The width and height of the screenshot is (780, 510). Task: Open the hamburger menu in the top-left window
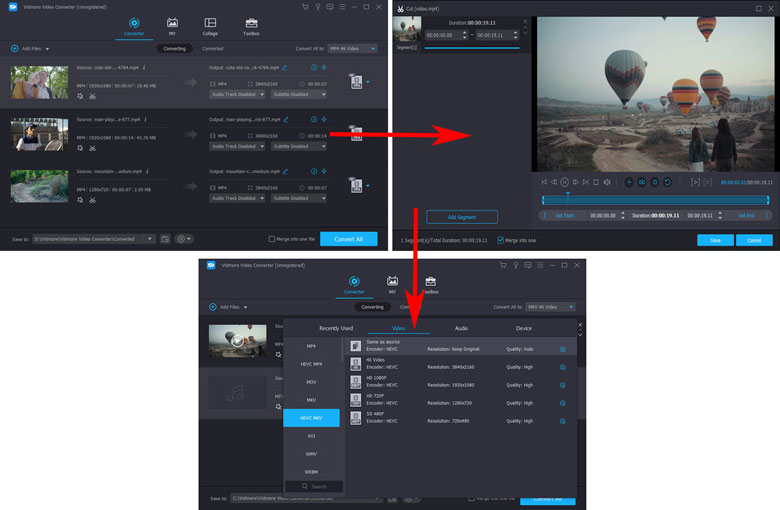click(x=342, y=7)
